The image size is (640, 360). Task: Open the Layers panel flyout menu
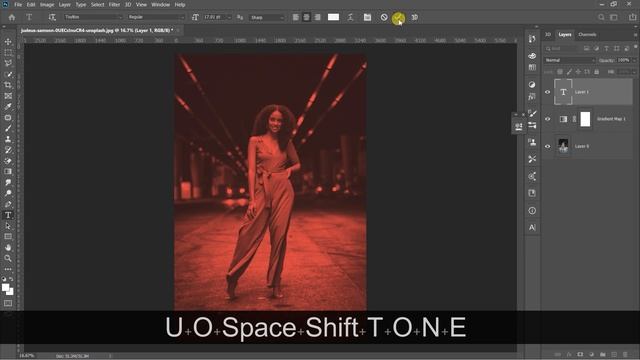[x=635, y=35]
